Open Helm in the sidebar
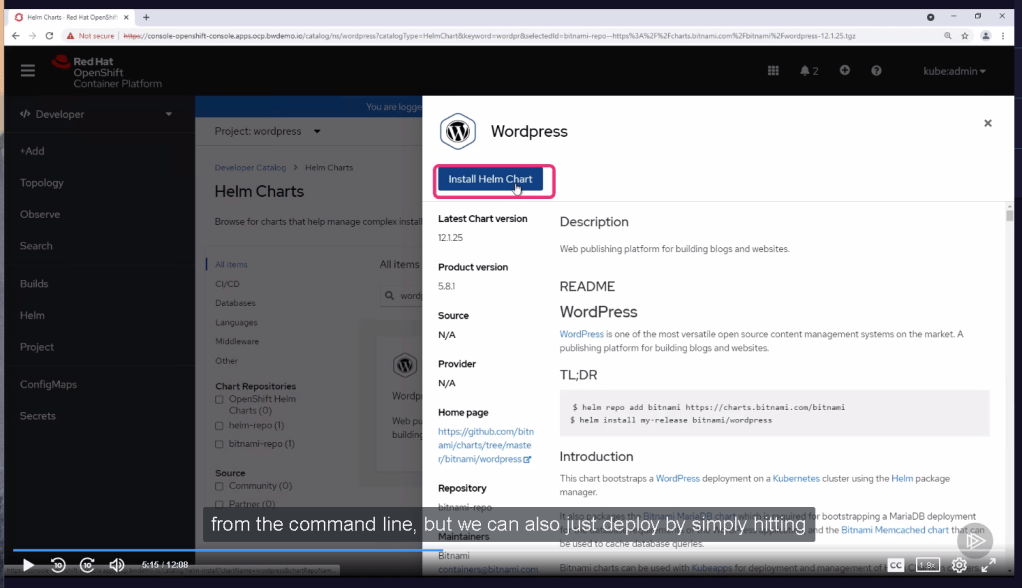The height and width of the screenshot is (588, 1022). [x=32, y=316]
